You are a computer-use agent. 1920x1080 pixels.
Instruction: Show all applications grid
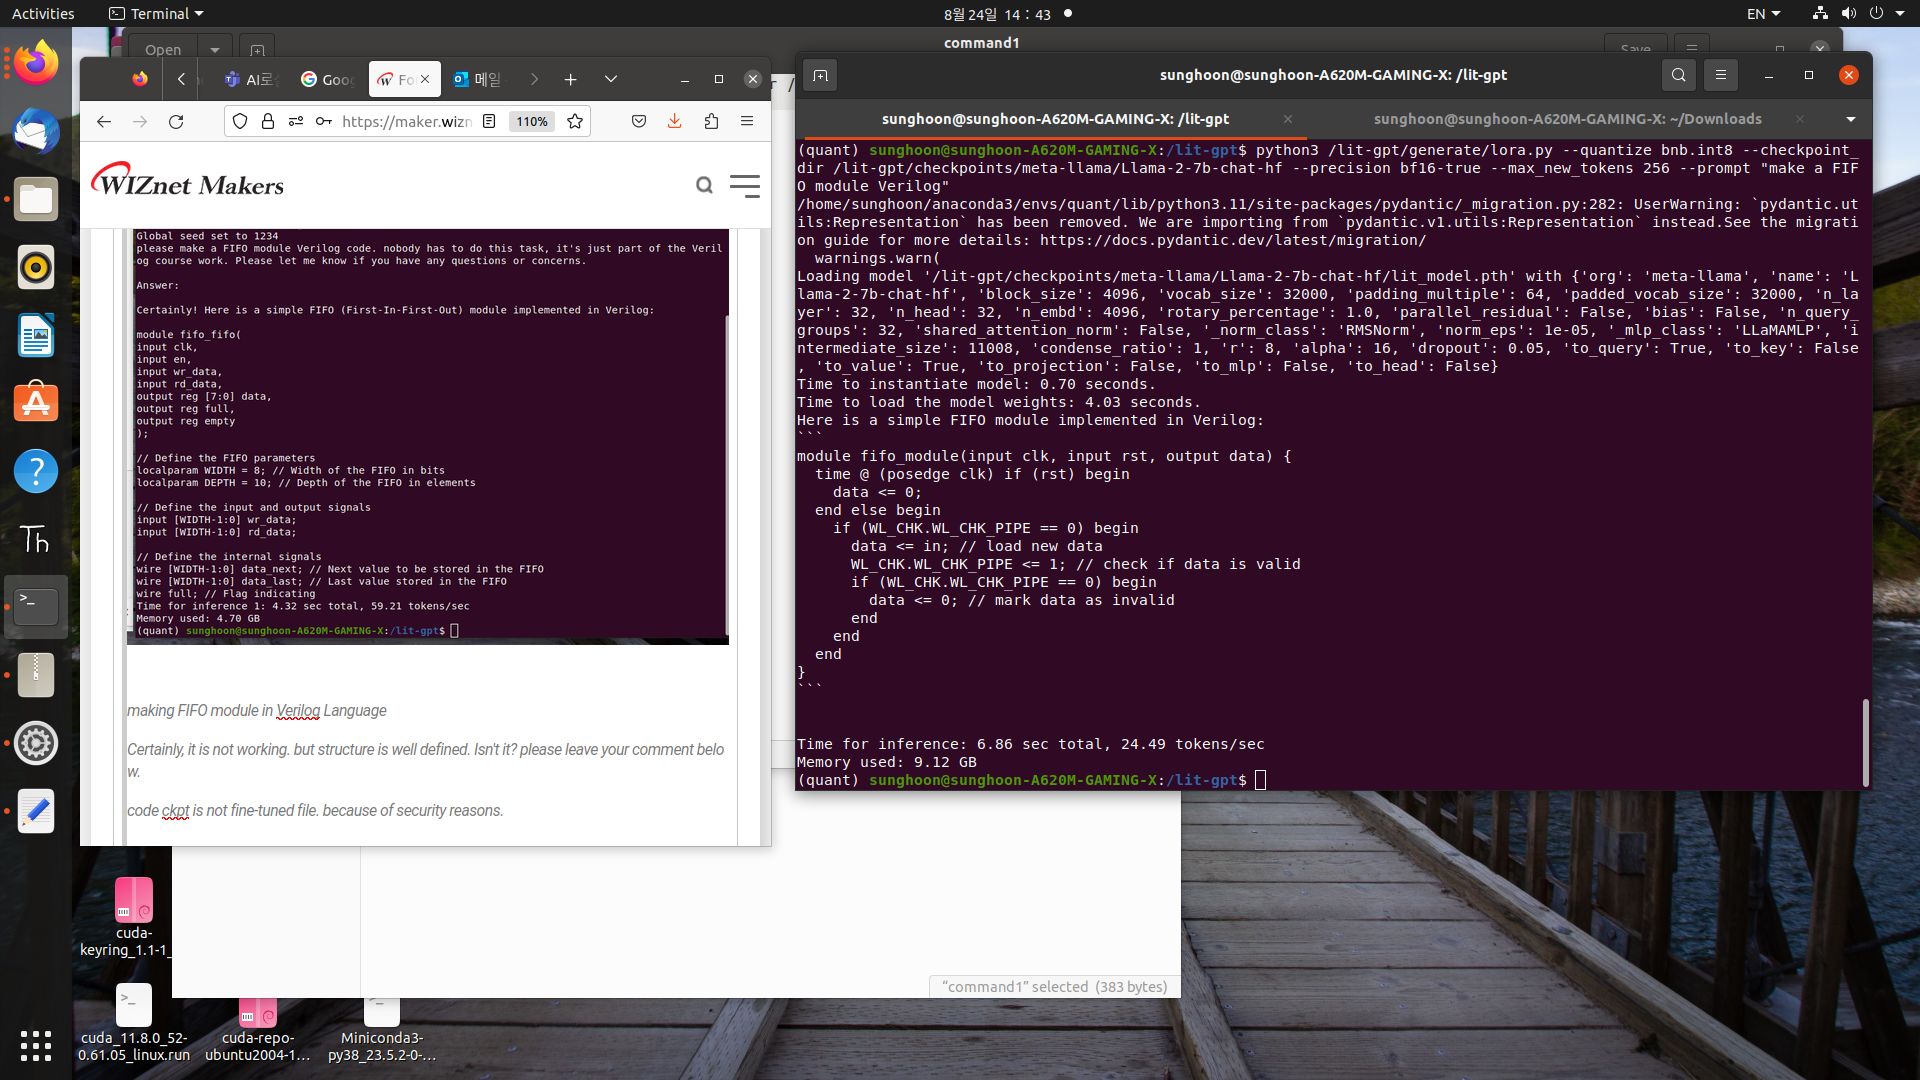pyautogui.click(x=36, y=1045)
